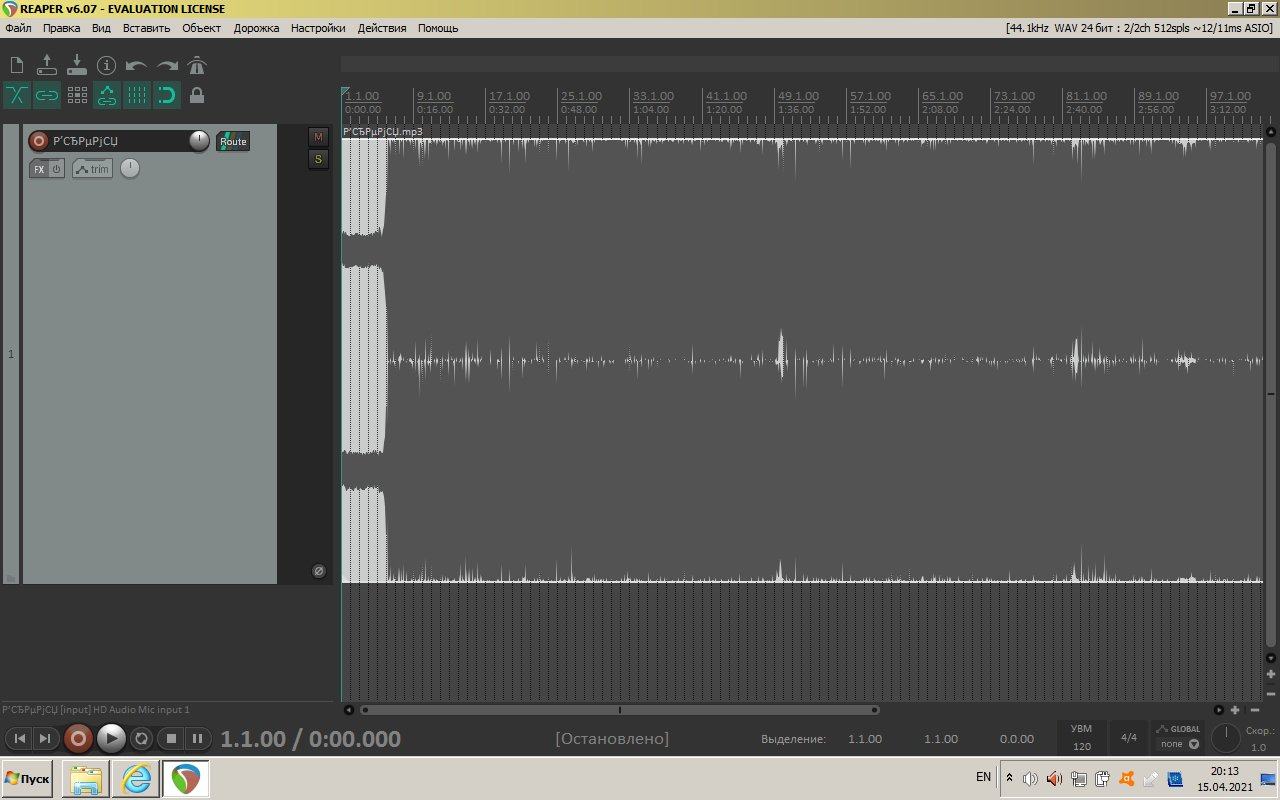This screenshot has height=800, width=1280.
Task: Open project settings via the info icon
Action: (107, 66)
